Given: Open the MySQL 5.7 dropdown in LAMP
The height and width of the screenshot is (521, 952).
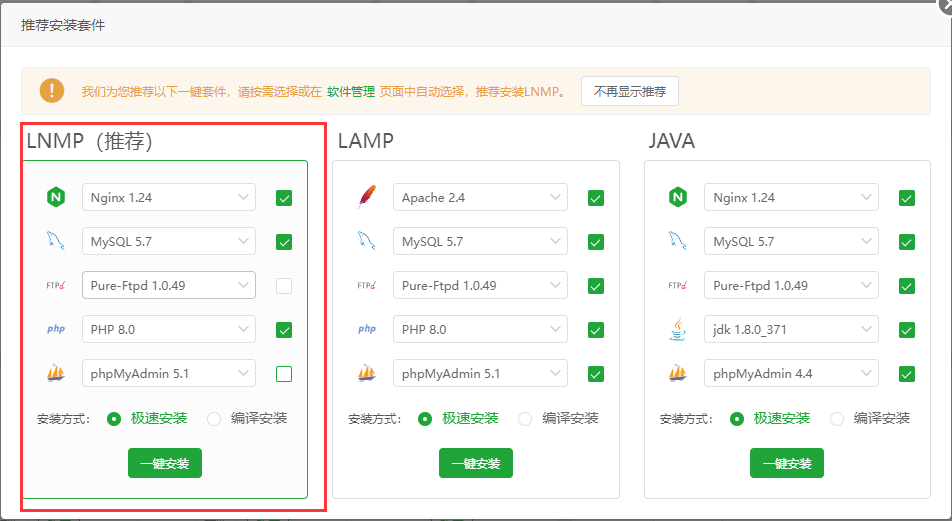Looking at the screenshot, I should pyautogui.click(x=480, y=241).
